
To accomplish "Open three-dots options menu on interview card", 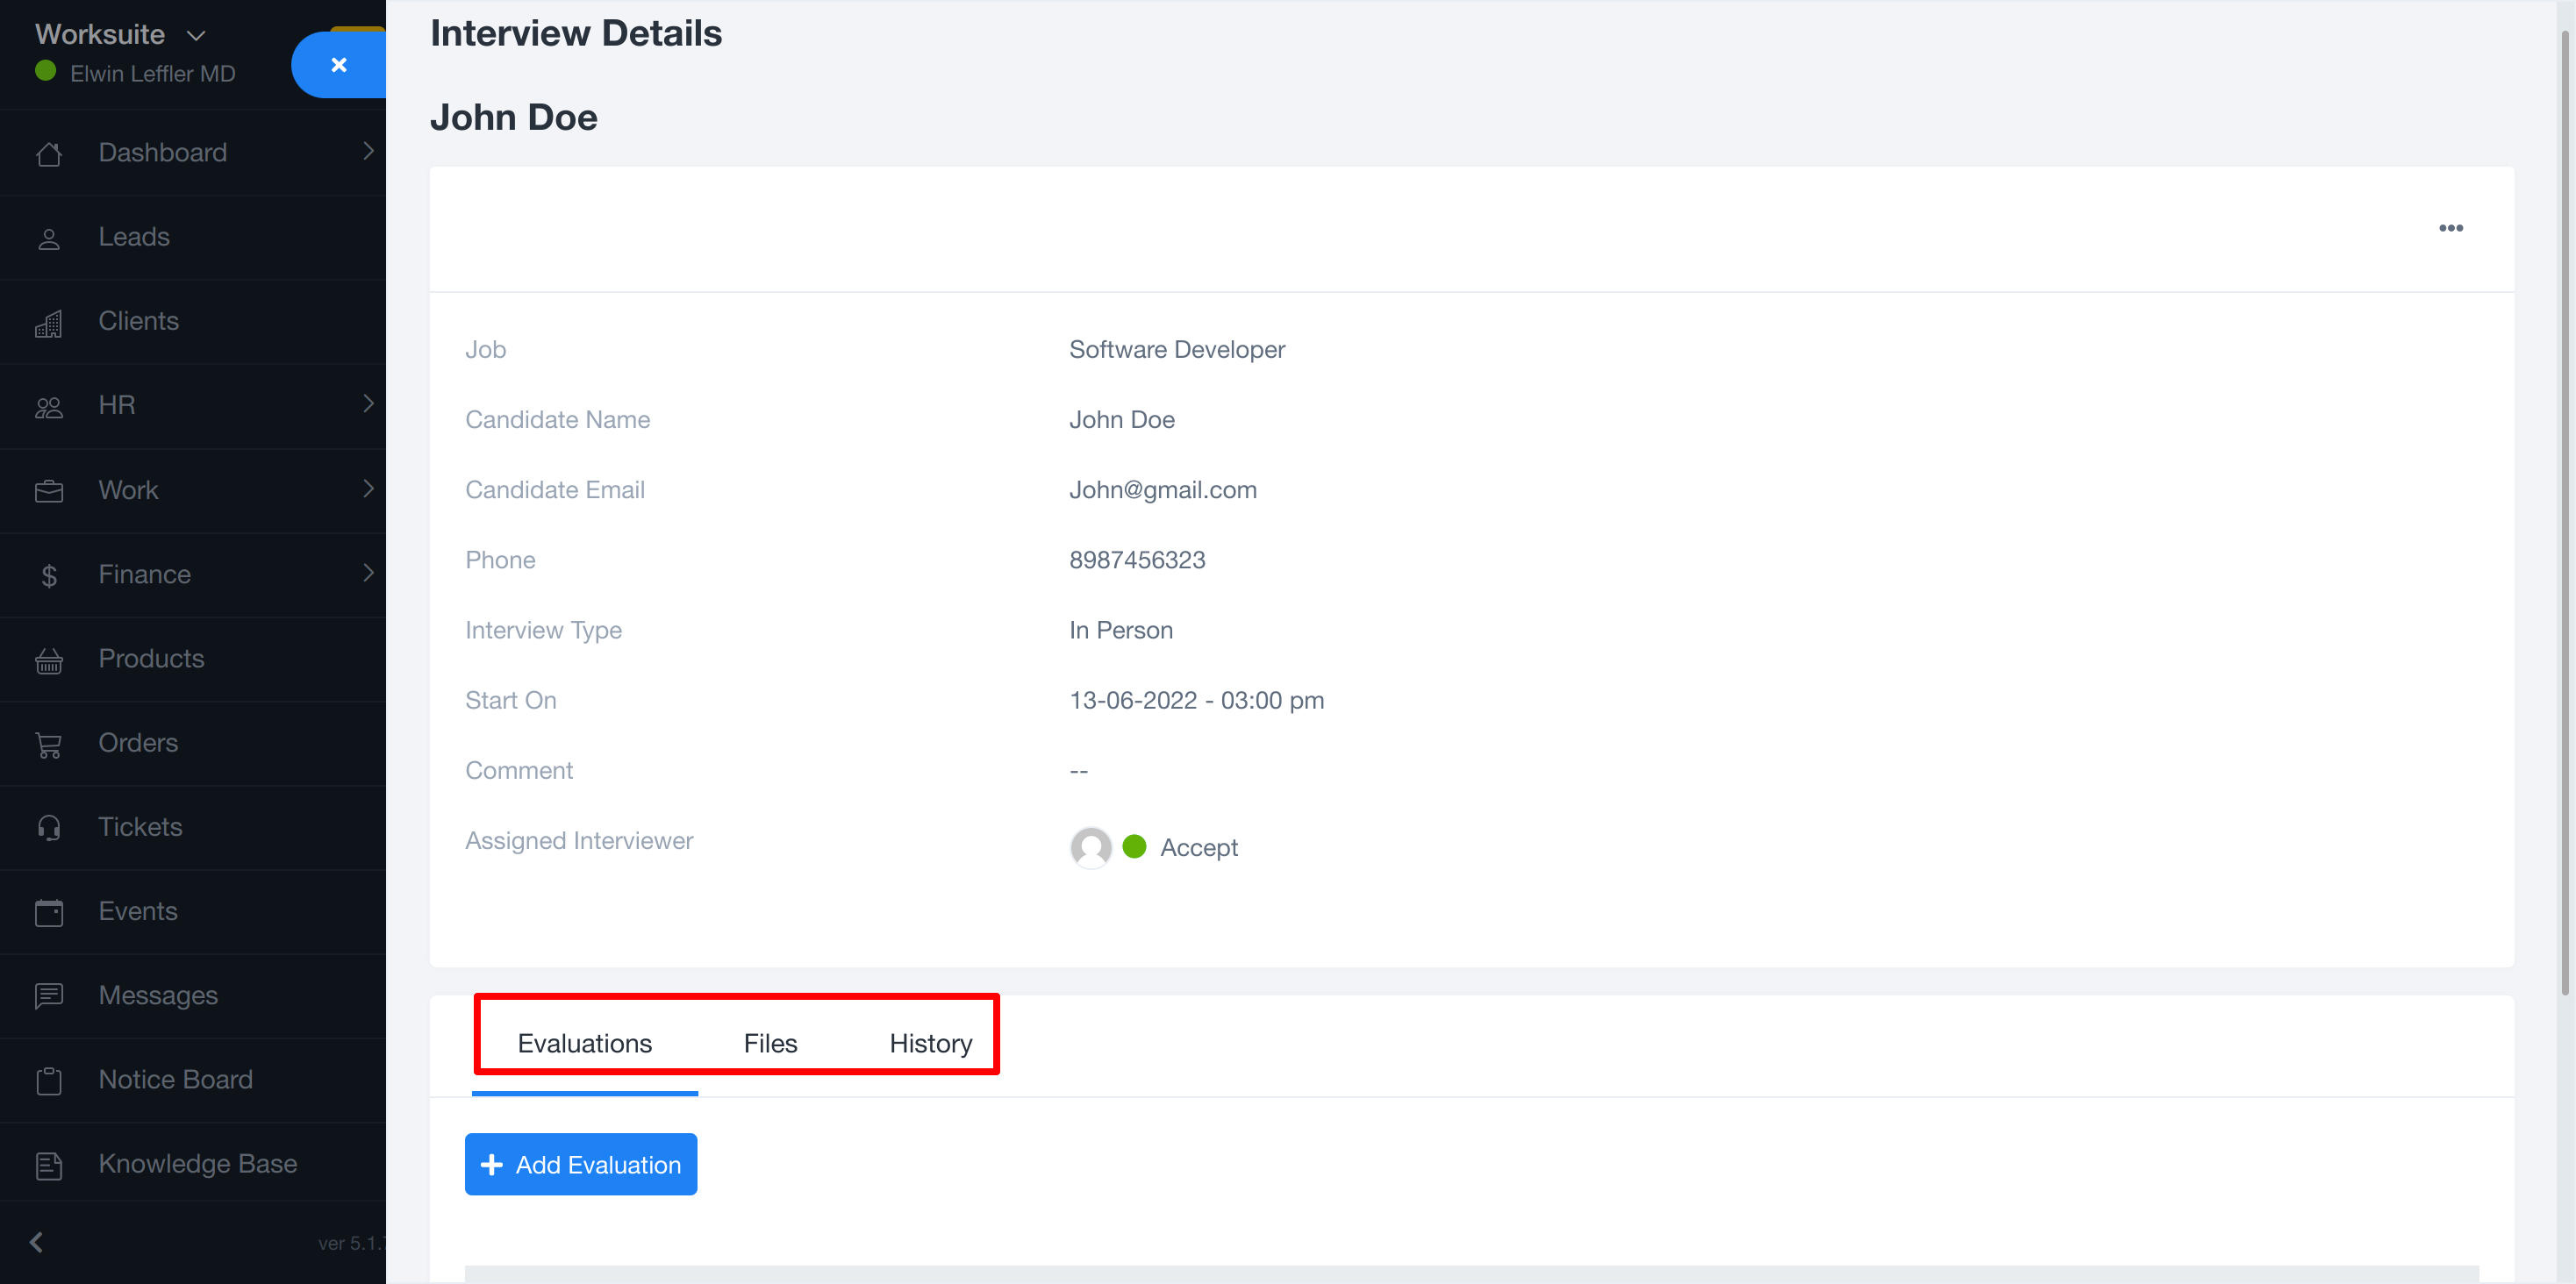I will (2450, 228).
